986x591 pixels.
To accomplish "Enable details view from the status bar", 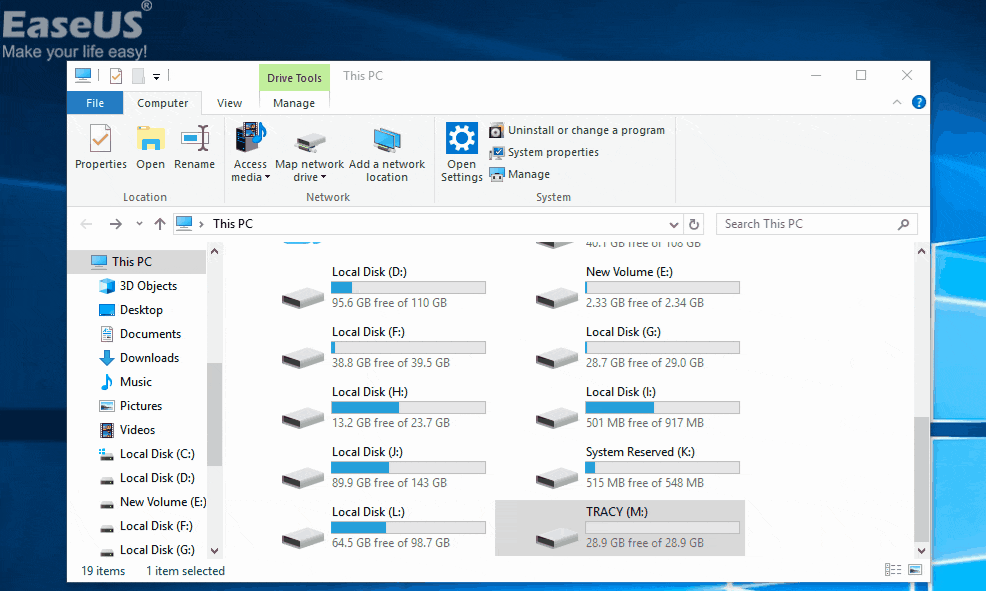I will point(892,569).
